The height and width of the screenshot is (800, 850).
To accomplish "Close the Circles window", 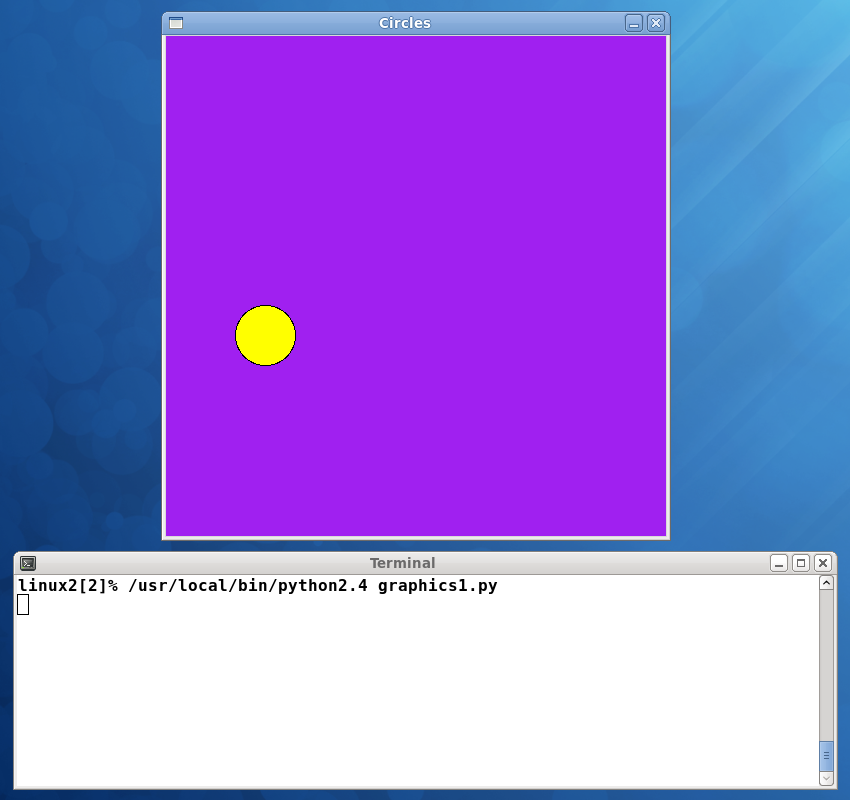I will pyautogui.click(x=656, y=23).
